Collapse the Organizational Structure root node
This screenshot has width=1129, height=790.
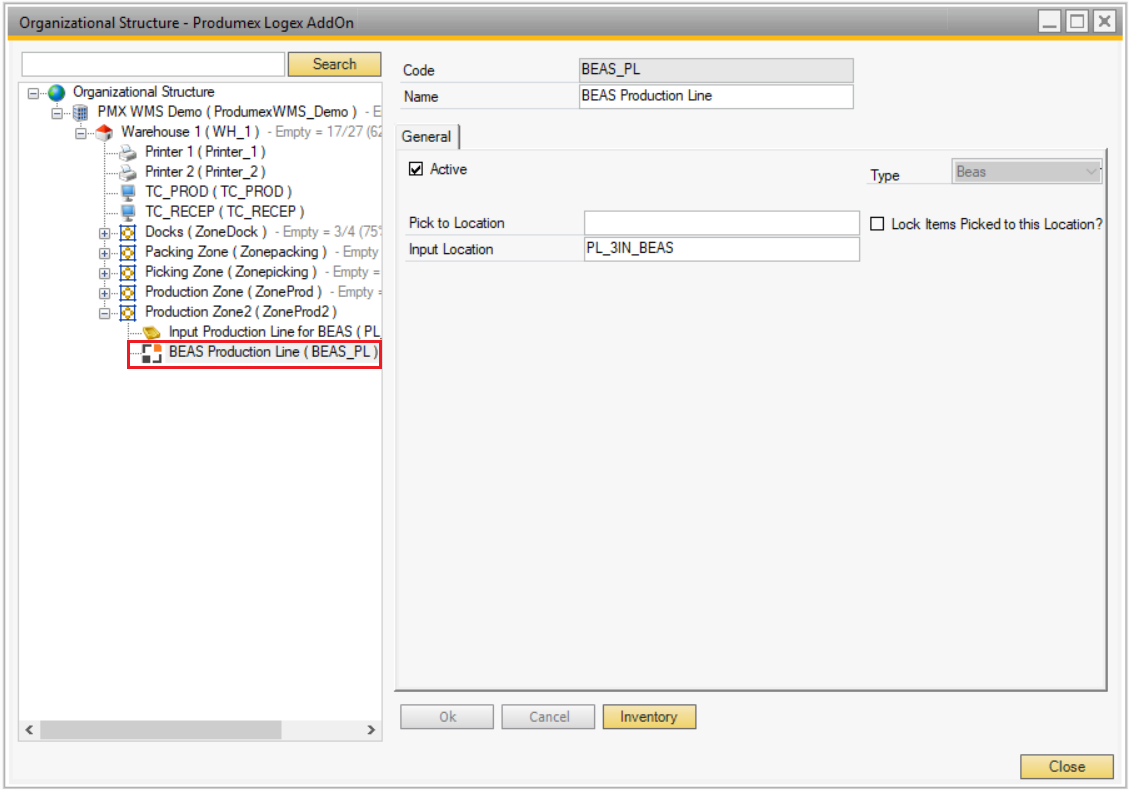(x=33, y=93)
